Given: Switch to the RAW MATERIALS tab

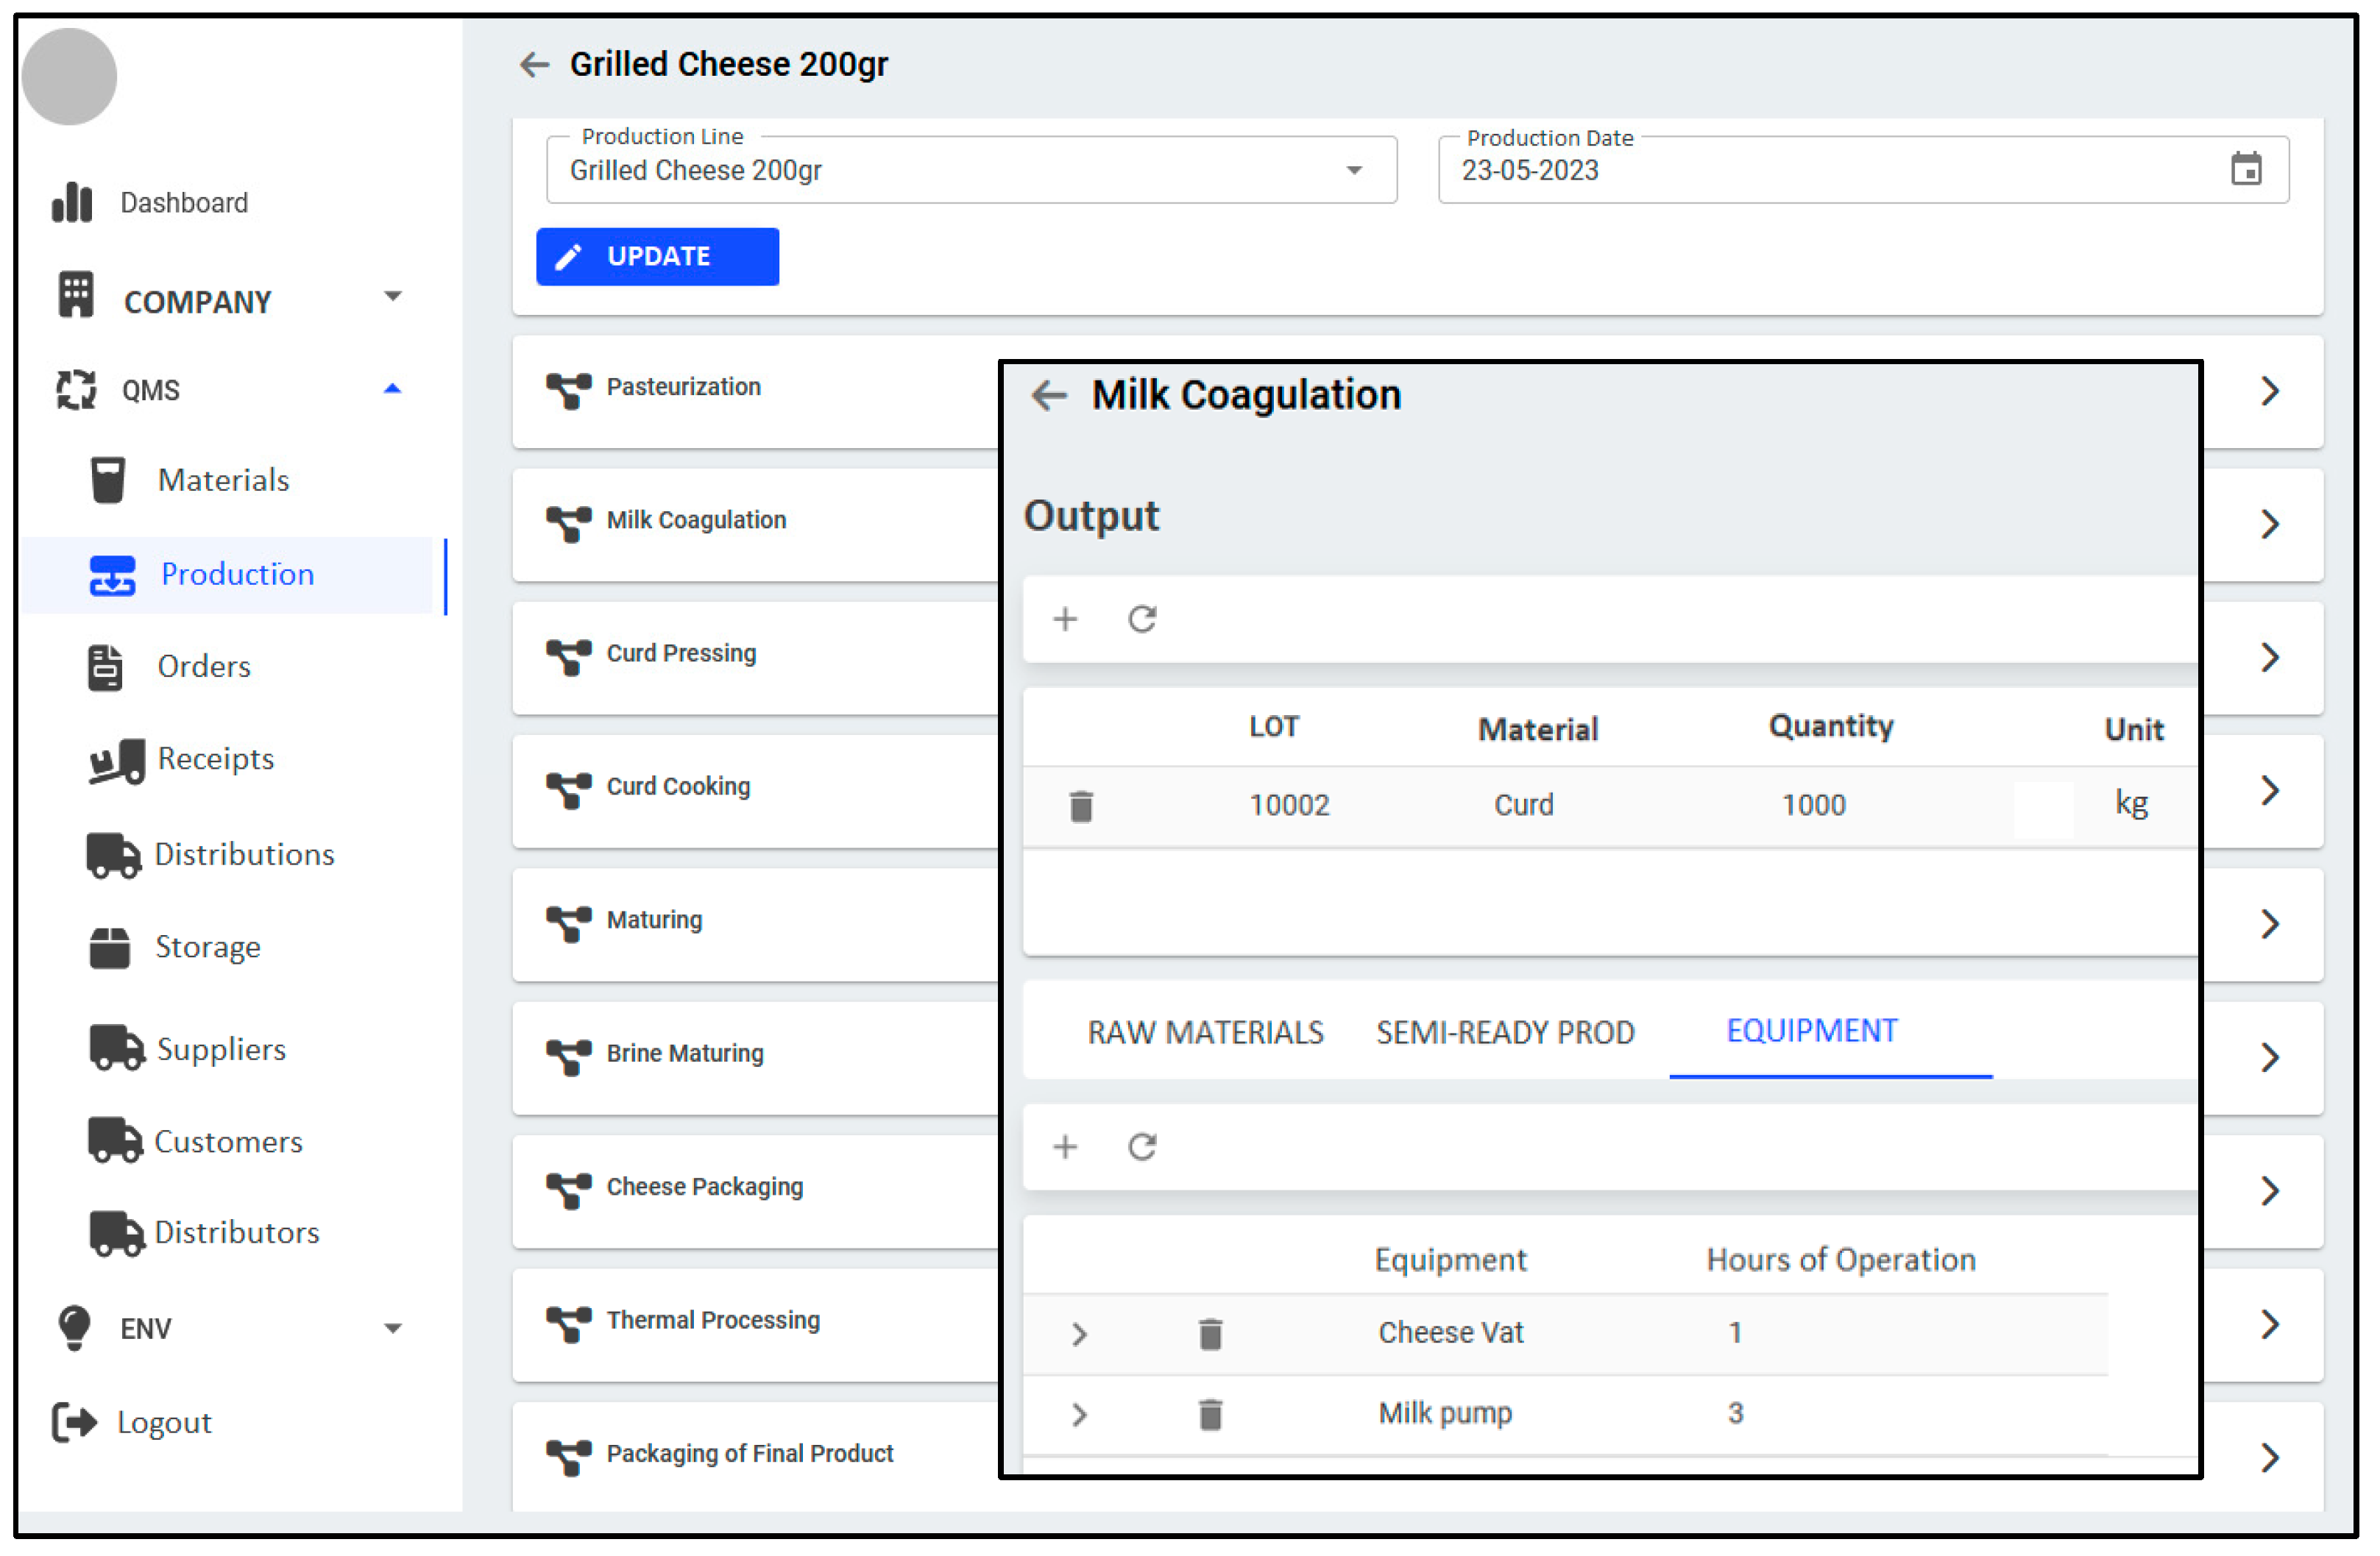Looking at the screenshot, I should [x=1205, y=1032].
